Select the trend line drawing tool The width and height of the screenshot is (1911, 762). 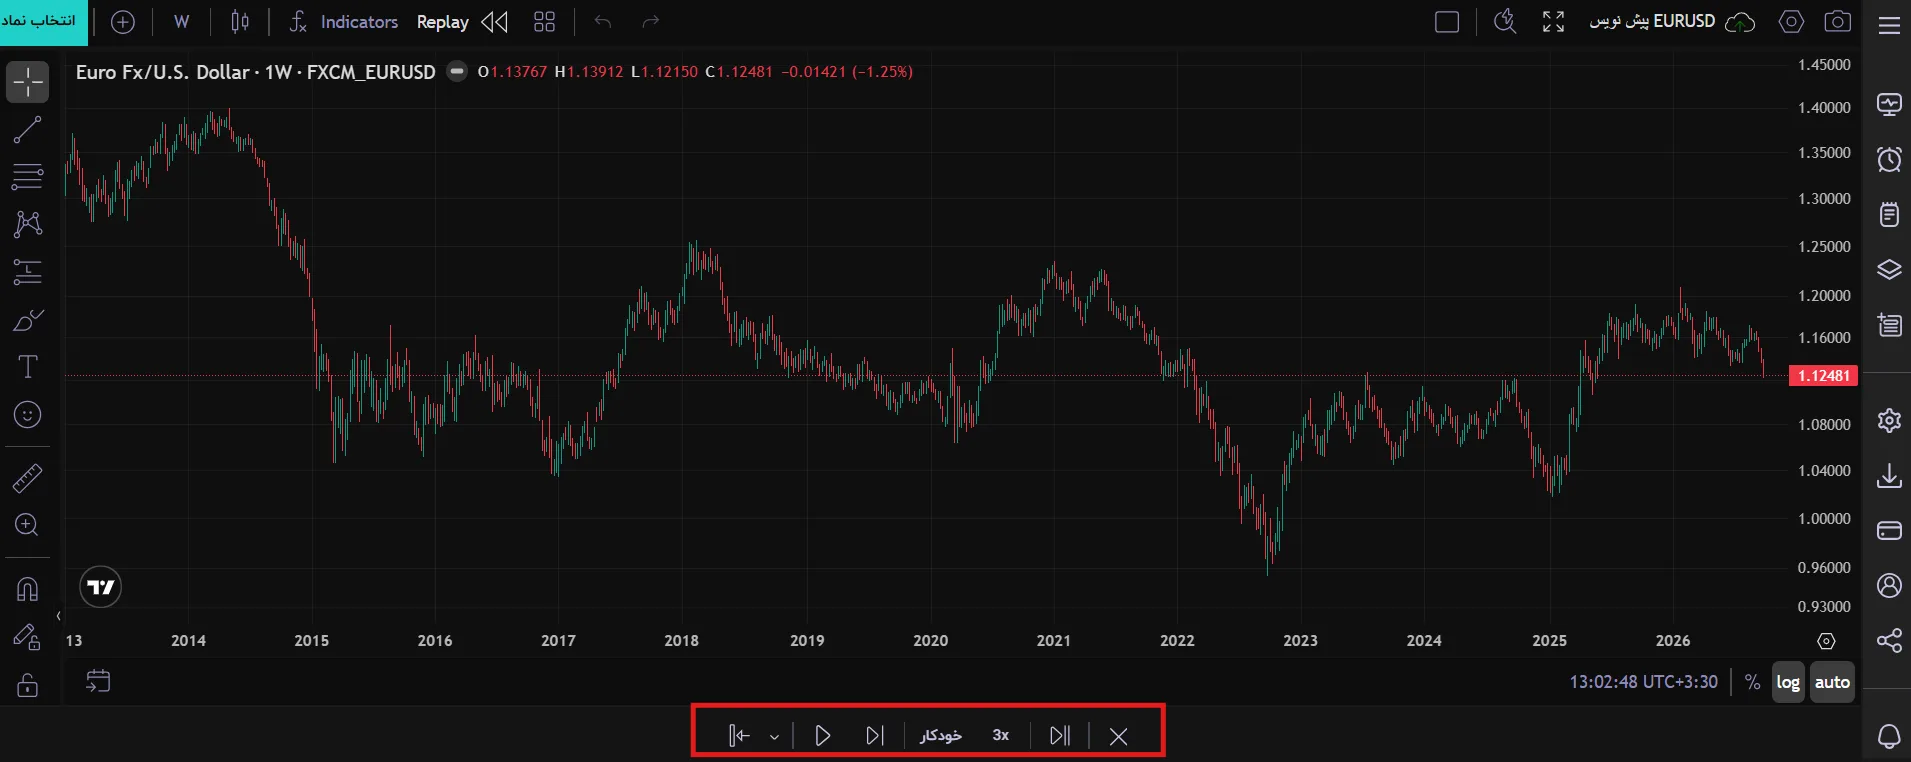28,129
